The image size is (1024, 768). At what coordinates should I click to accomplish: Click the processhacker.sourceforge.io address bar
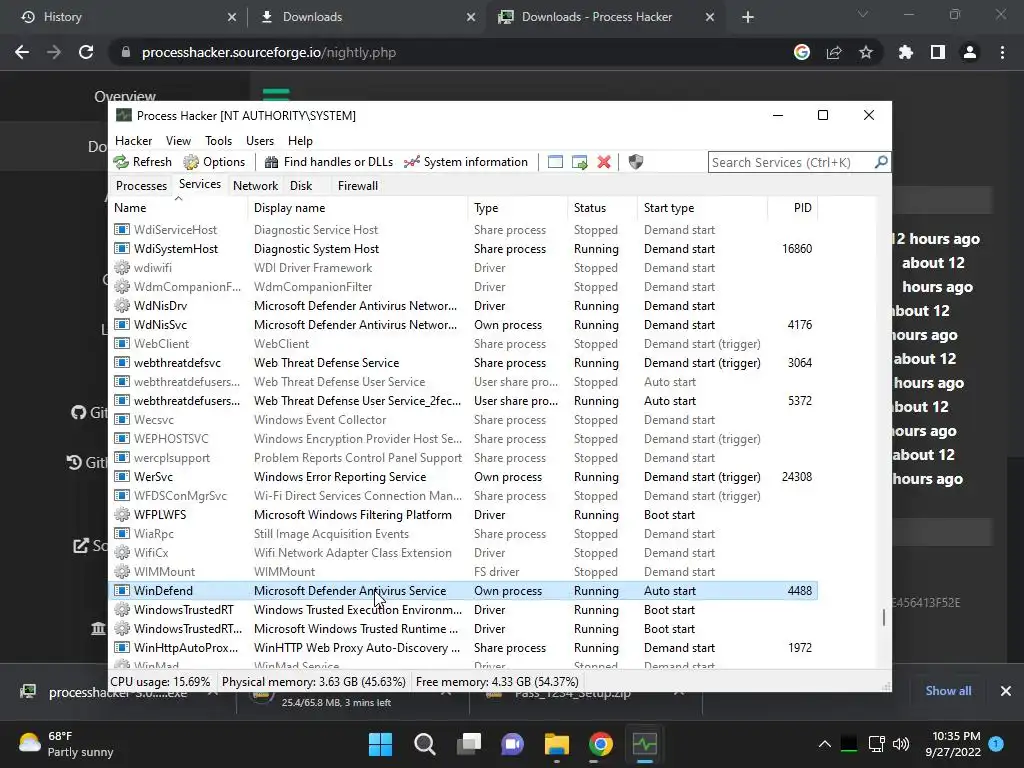tap(268, 52)
